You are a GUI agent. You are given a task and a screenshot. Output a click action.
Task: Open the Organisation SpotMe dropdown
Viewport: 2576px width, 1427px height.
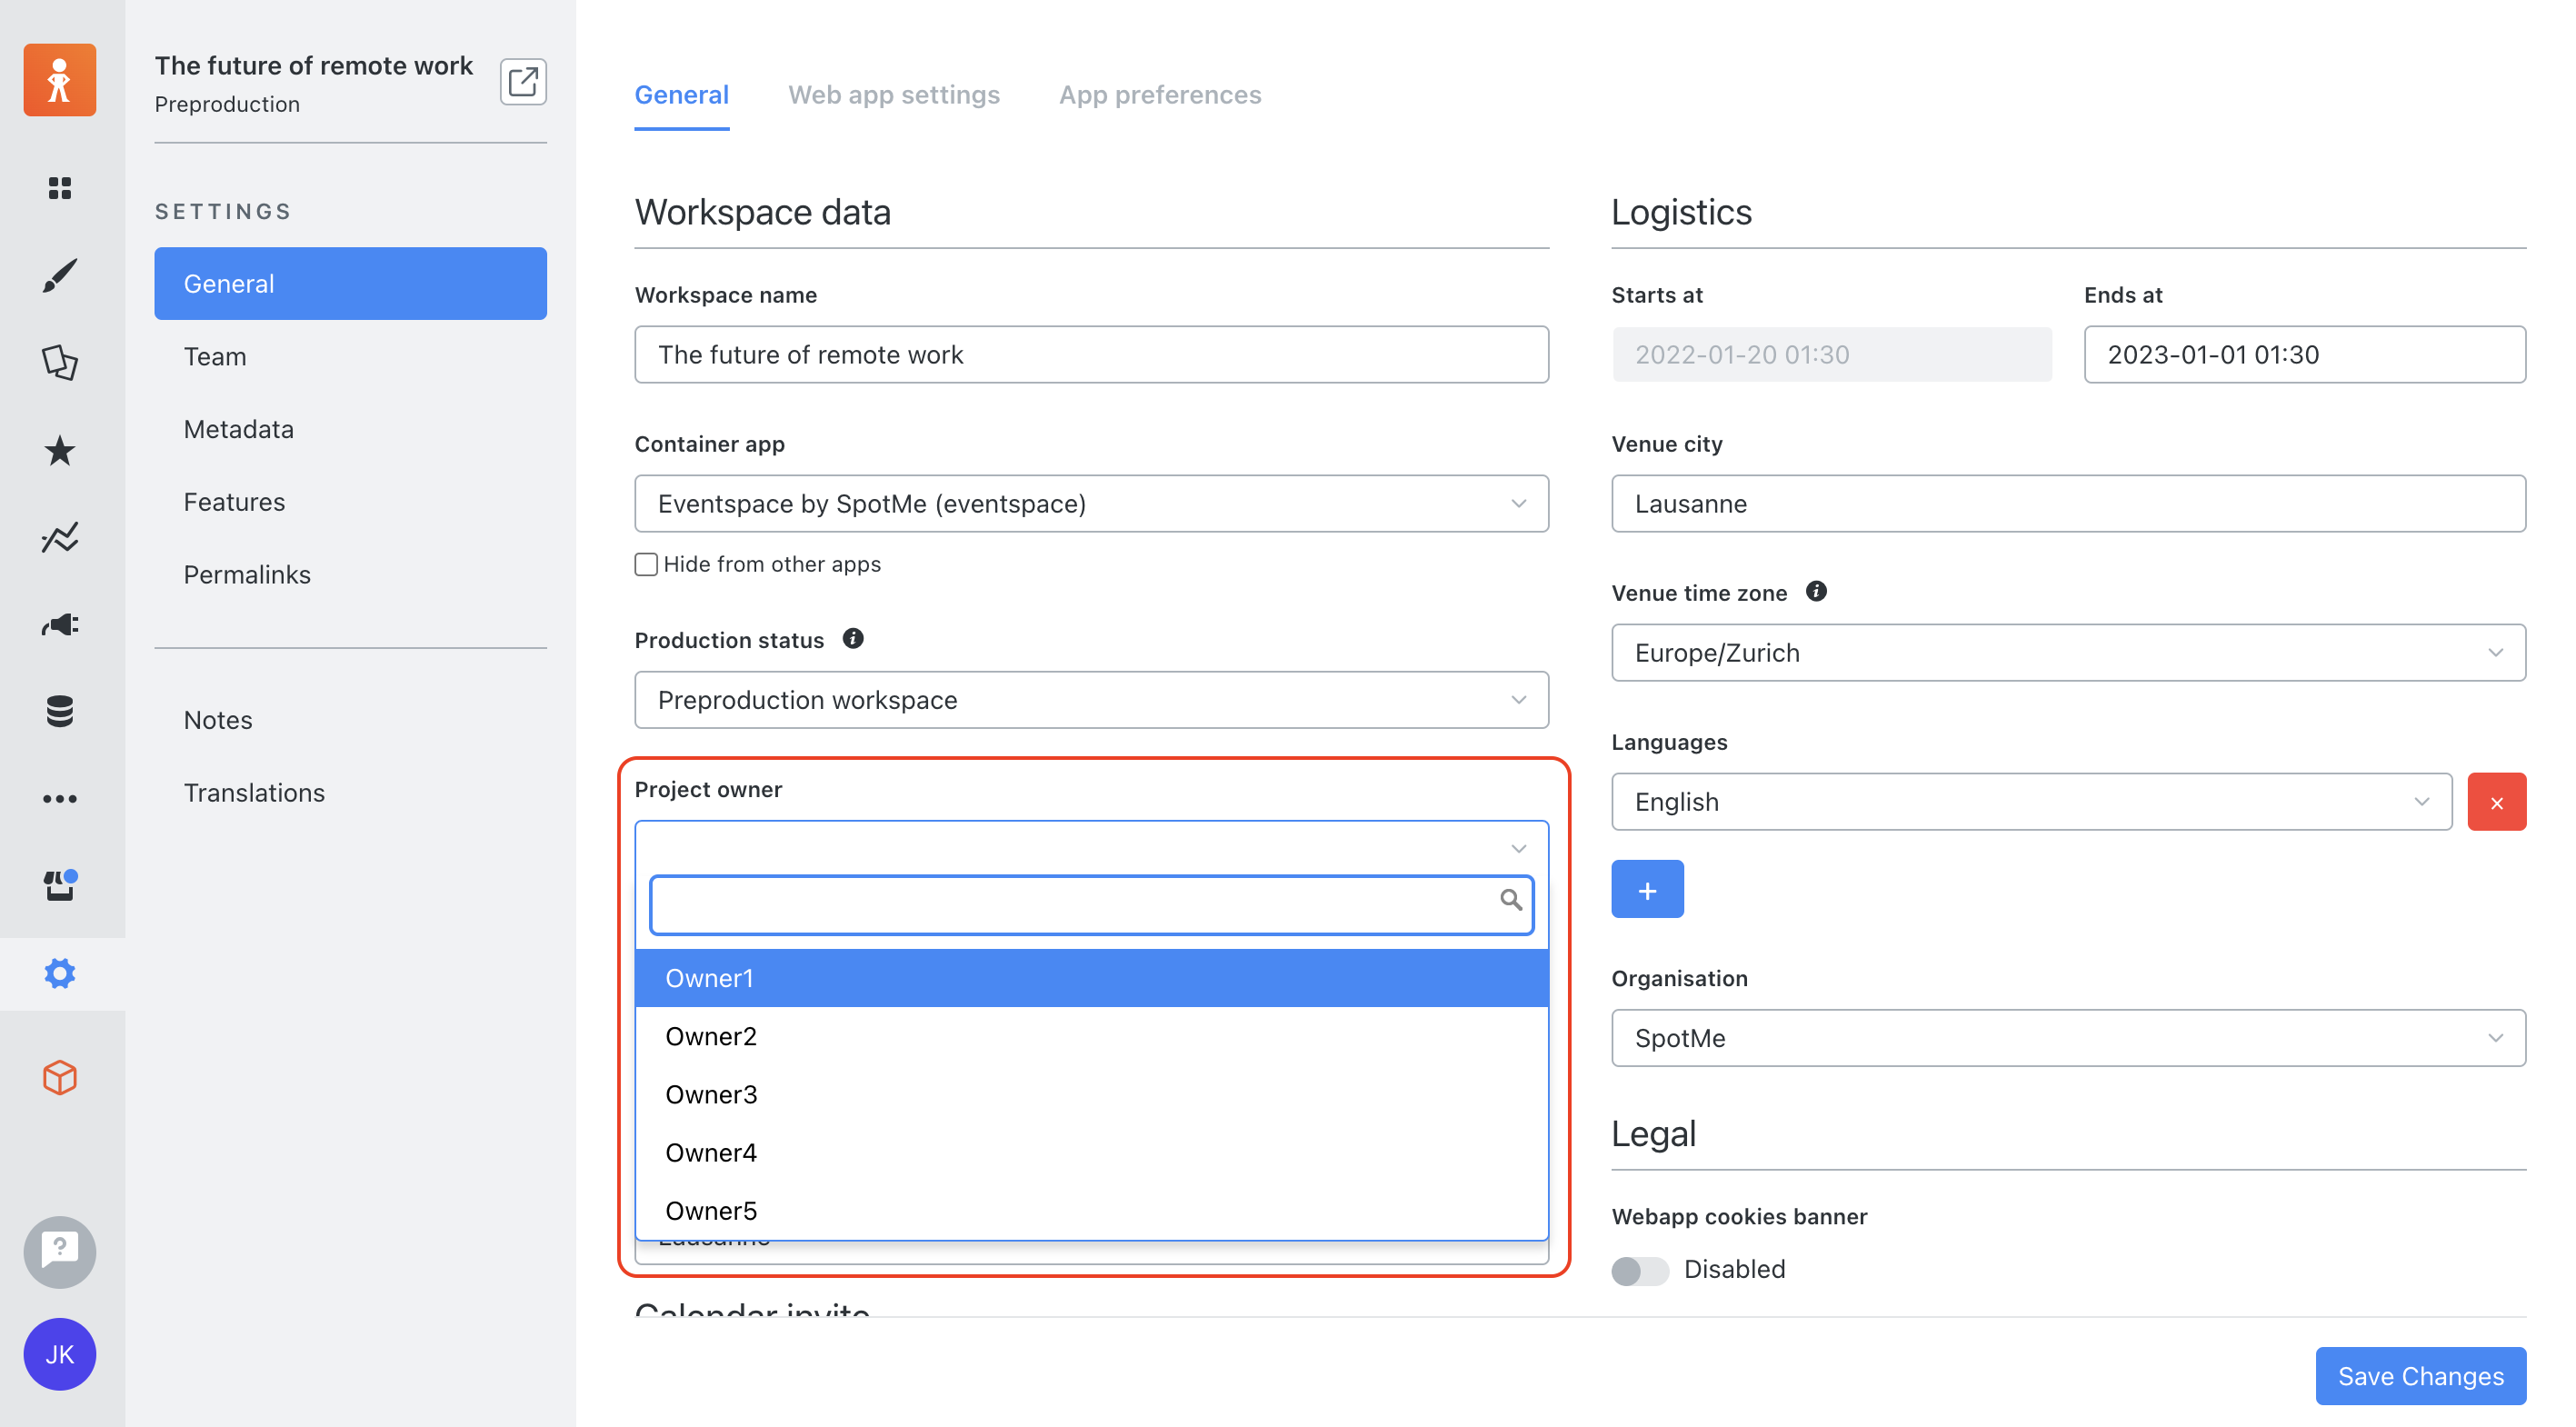2068,1038
